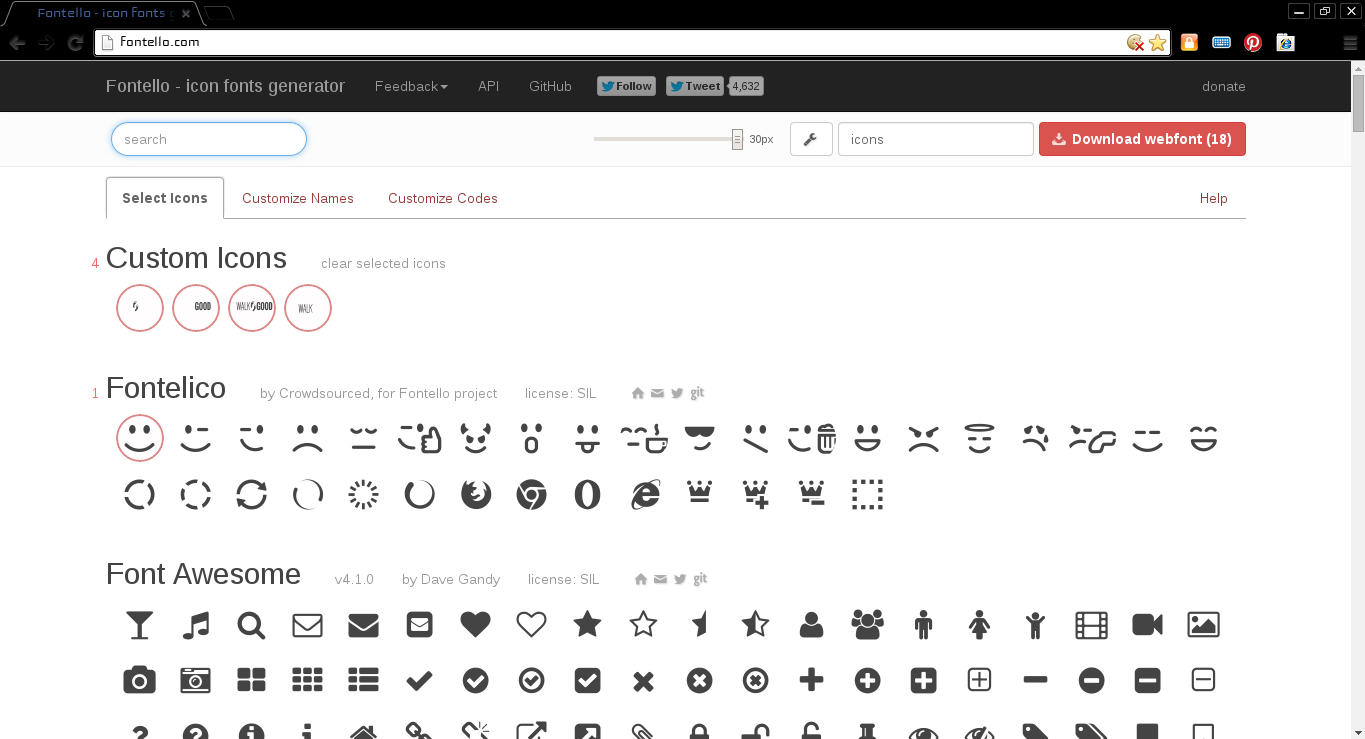Screen dimensions: 1365x739
Task: Switch to the Customize Names tab
Action: 297,198
